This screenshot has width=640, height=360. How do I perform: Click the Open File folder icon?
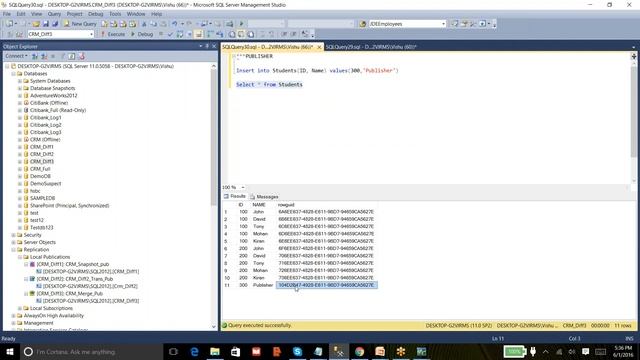(36, 24)
